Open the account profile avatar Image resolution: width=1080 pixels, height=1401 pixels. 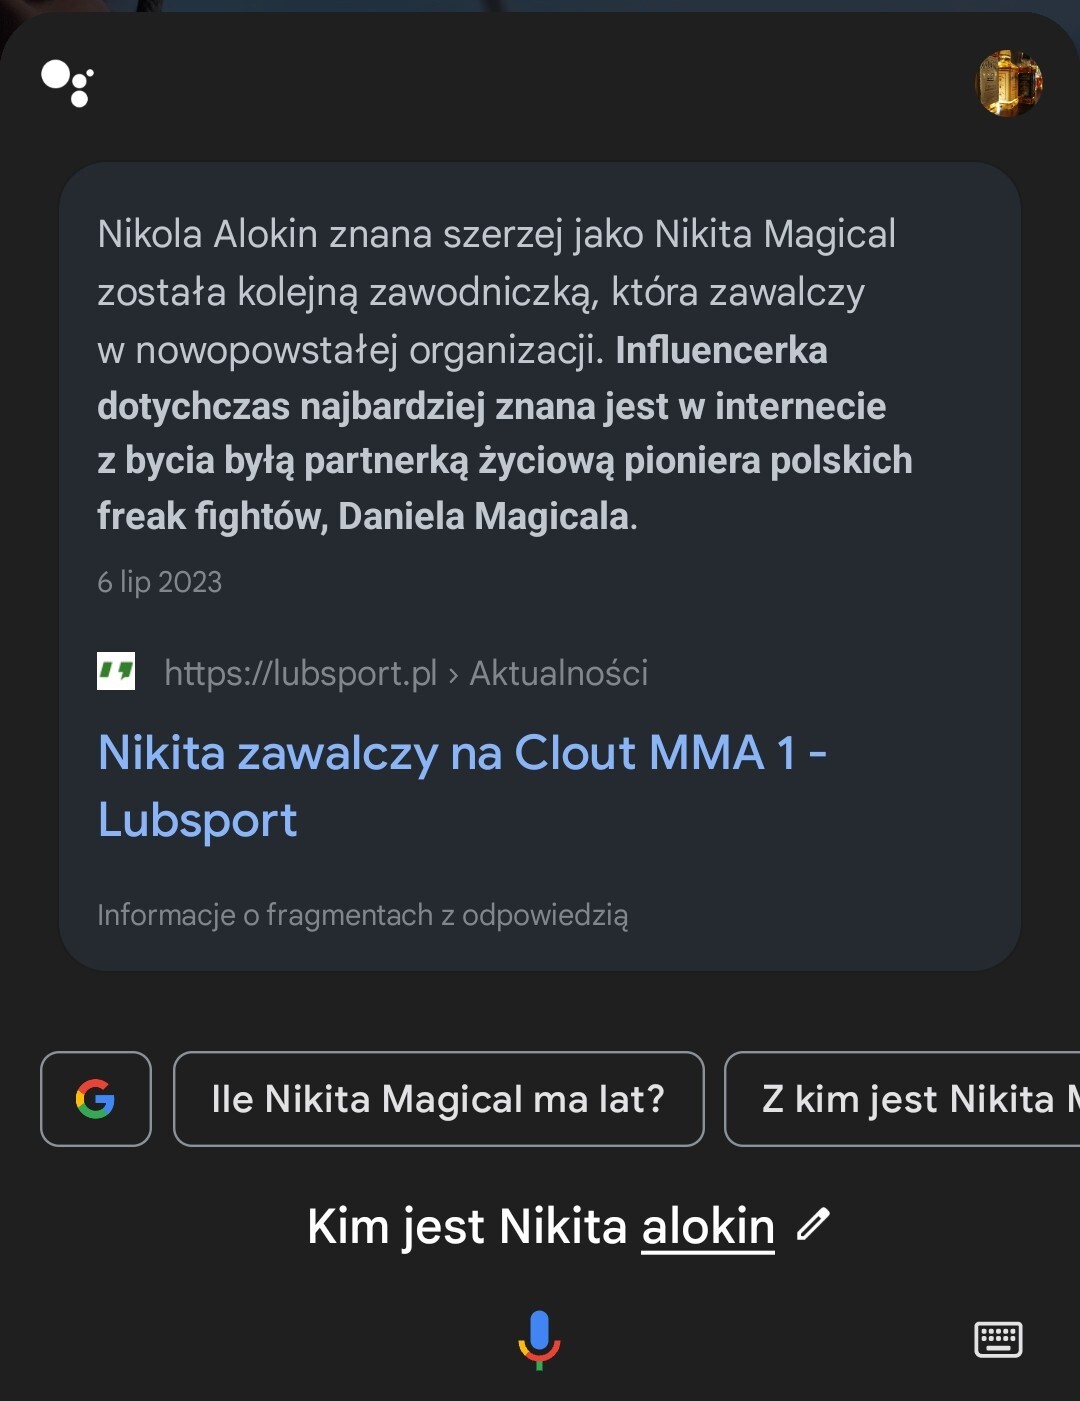click(1008, 83)
